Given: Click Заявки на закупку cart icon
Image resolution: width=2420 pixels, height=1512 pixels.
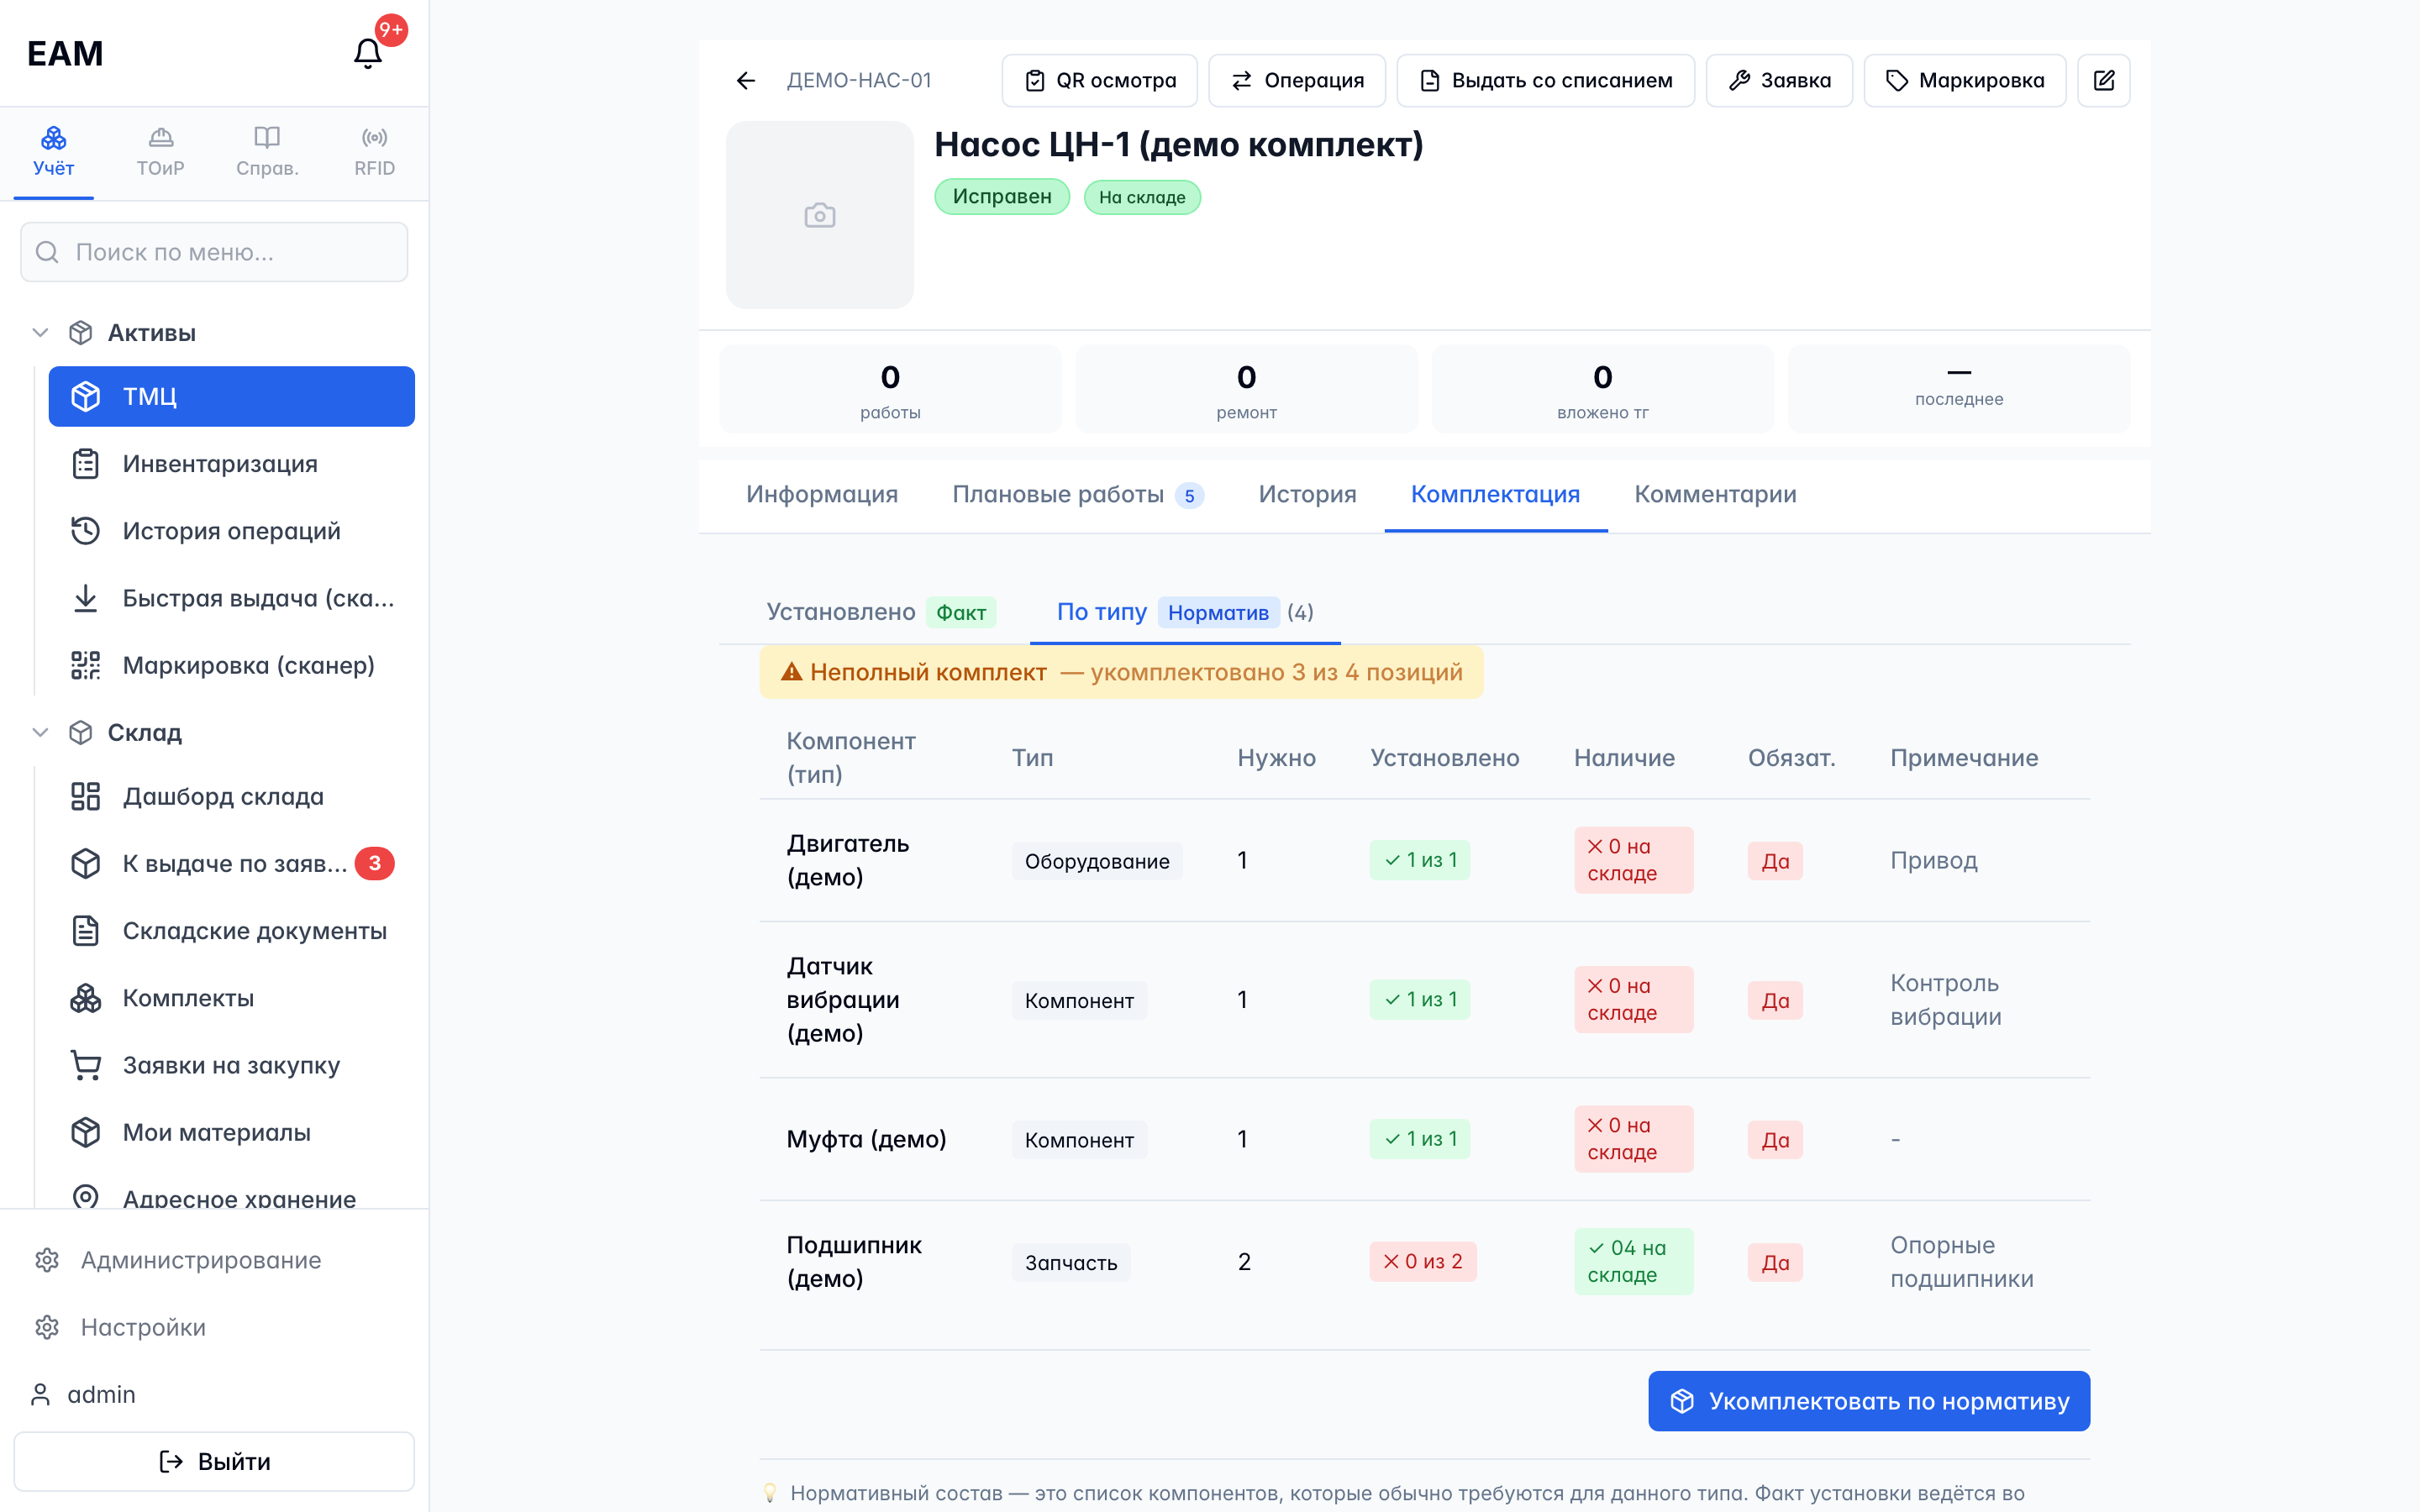Looking at the screenshot, I should [x=86, y=1065].
